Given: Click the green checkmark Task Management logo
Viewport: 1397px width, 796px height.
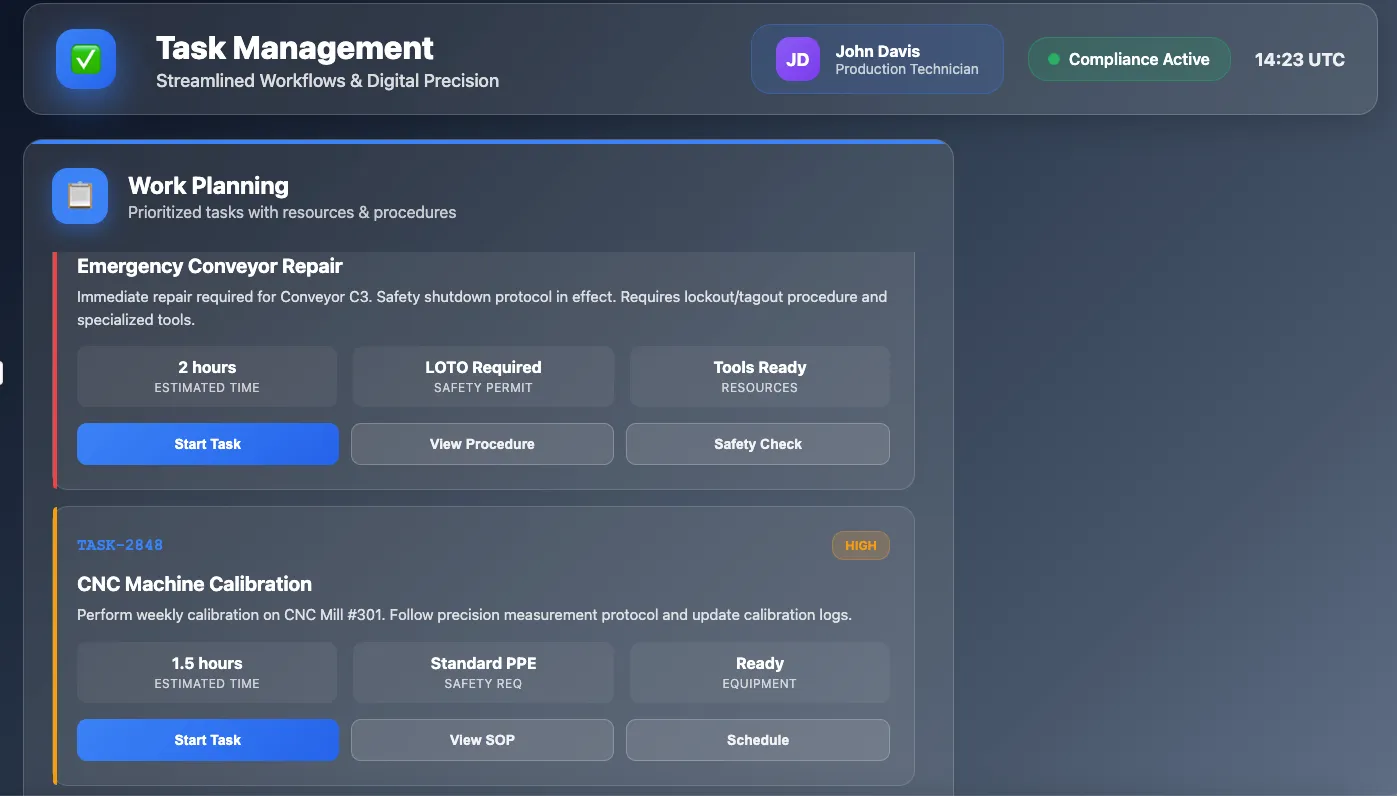Looking at the screenshot, I should [86, 59].
